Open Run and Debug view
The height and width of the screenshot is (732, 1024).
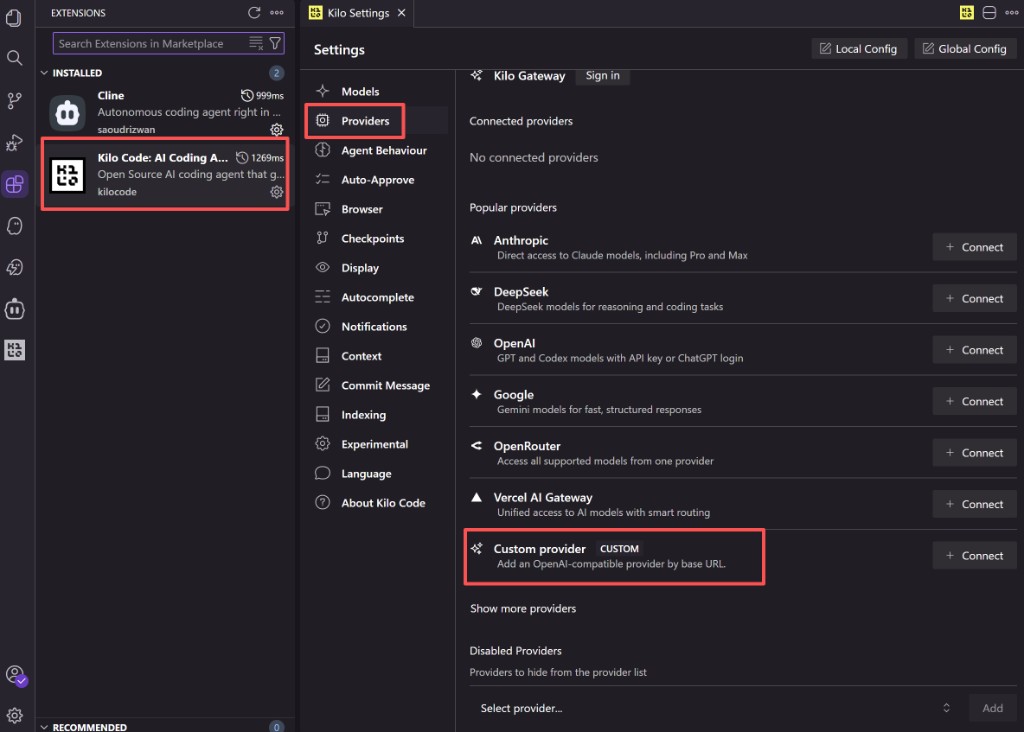click(x=14, y=142)
